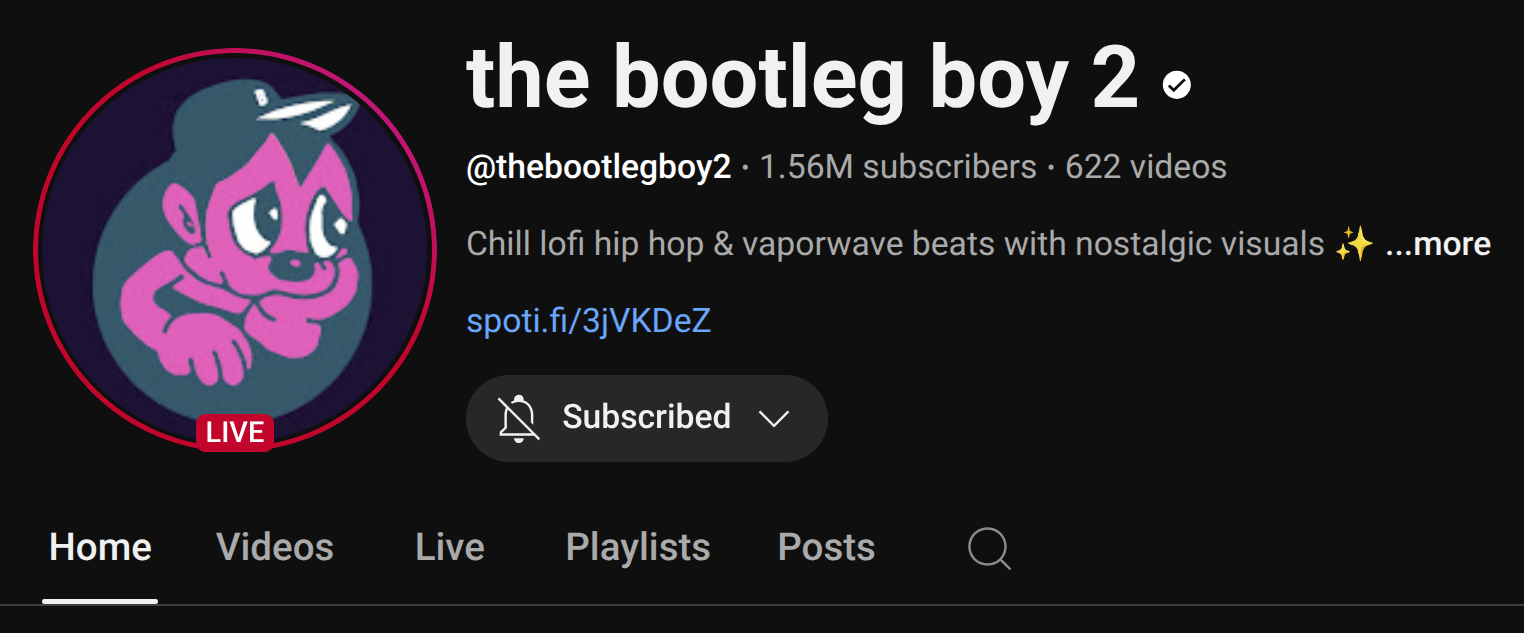1524x633 pixels.
Task: Go to the Playlists tab
Action: [638, 547]
